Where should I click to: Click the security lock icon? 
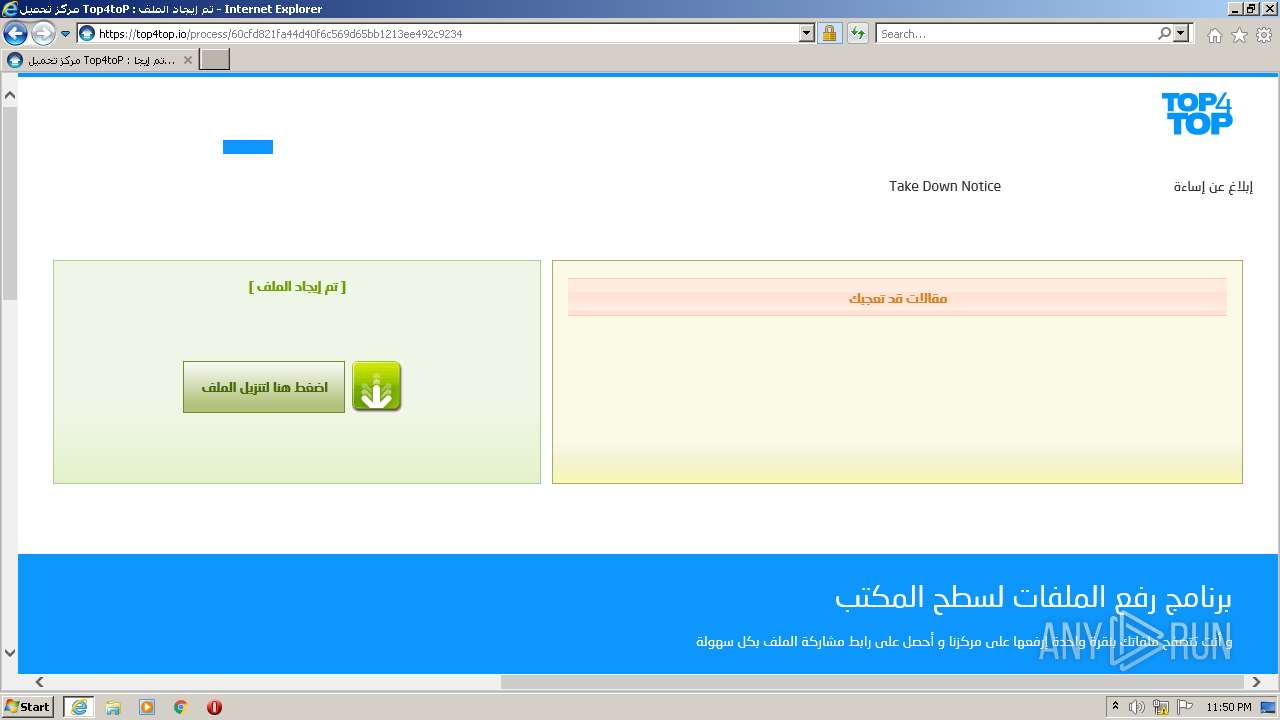[829, 34]
